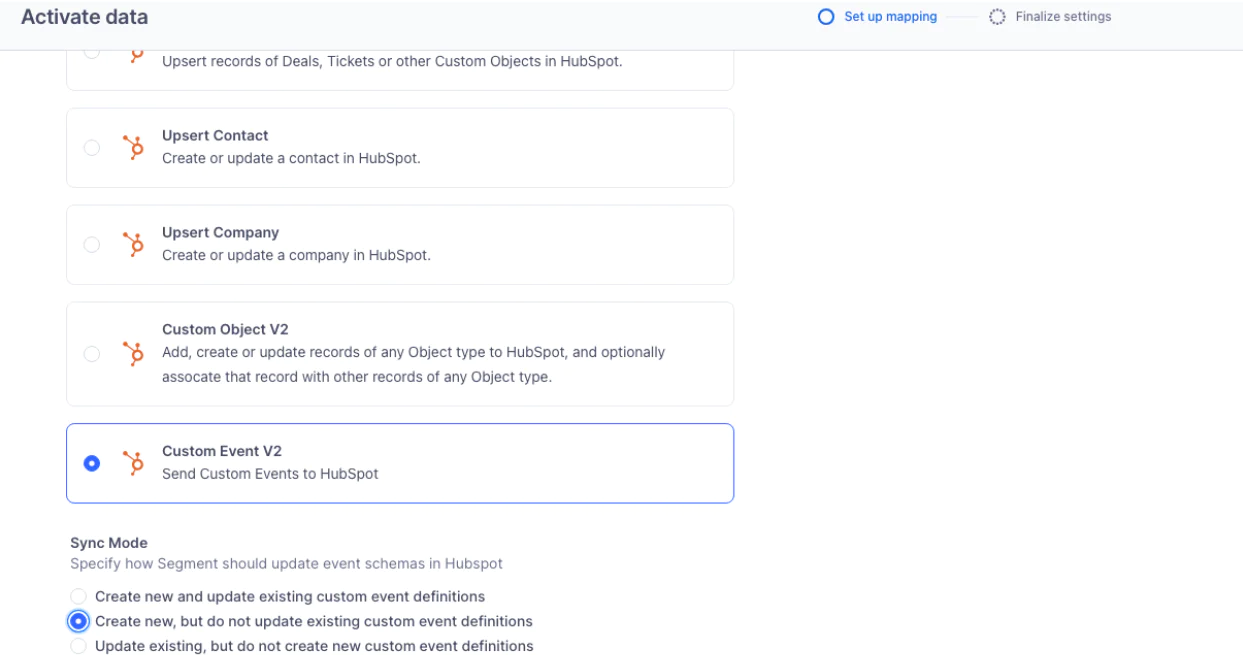Image resolution: width=1243 pixels, height=655 pixels.
Task: Select the Custom Object V2 card
Action: (x=400, y=353)
